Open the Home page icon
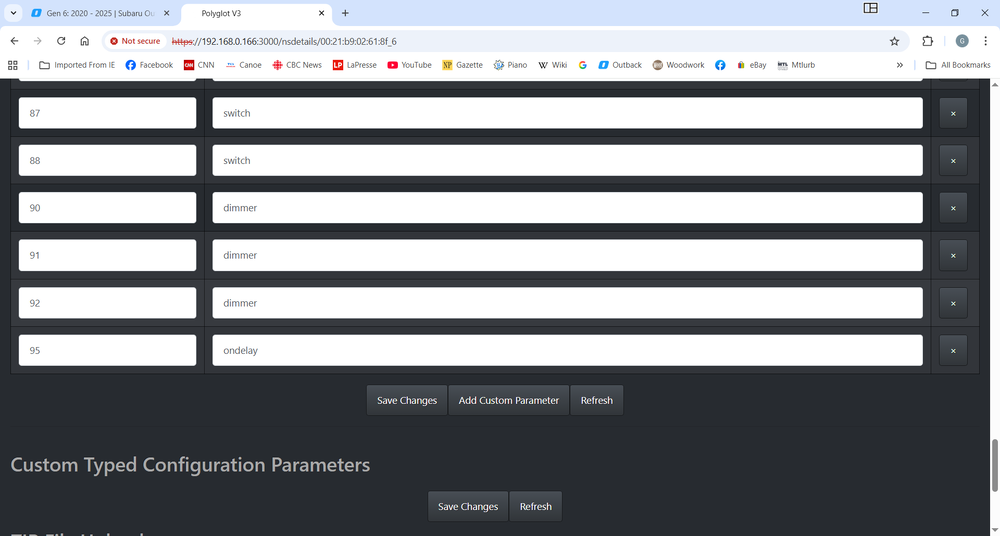Image resolution: width=1000 pixels, height=536 pixels. coord(85,41)
